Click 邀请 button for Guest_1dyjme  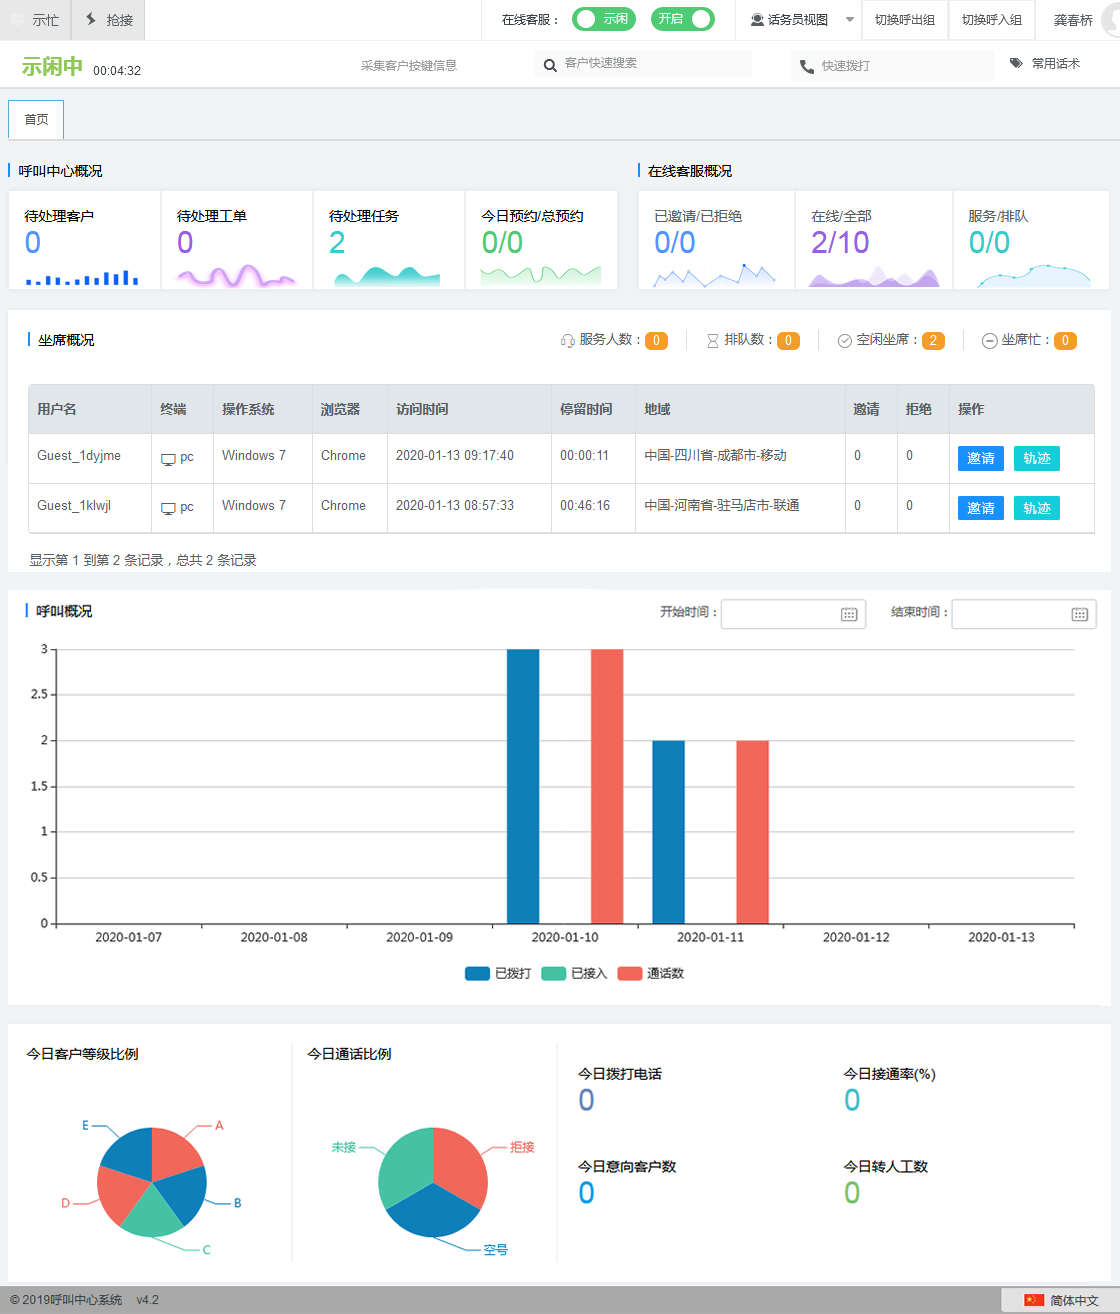(980, 458)
